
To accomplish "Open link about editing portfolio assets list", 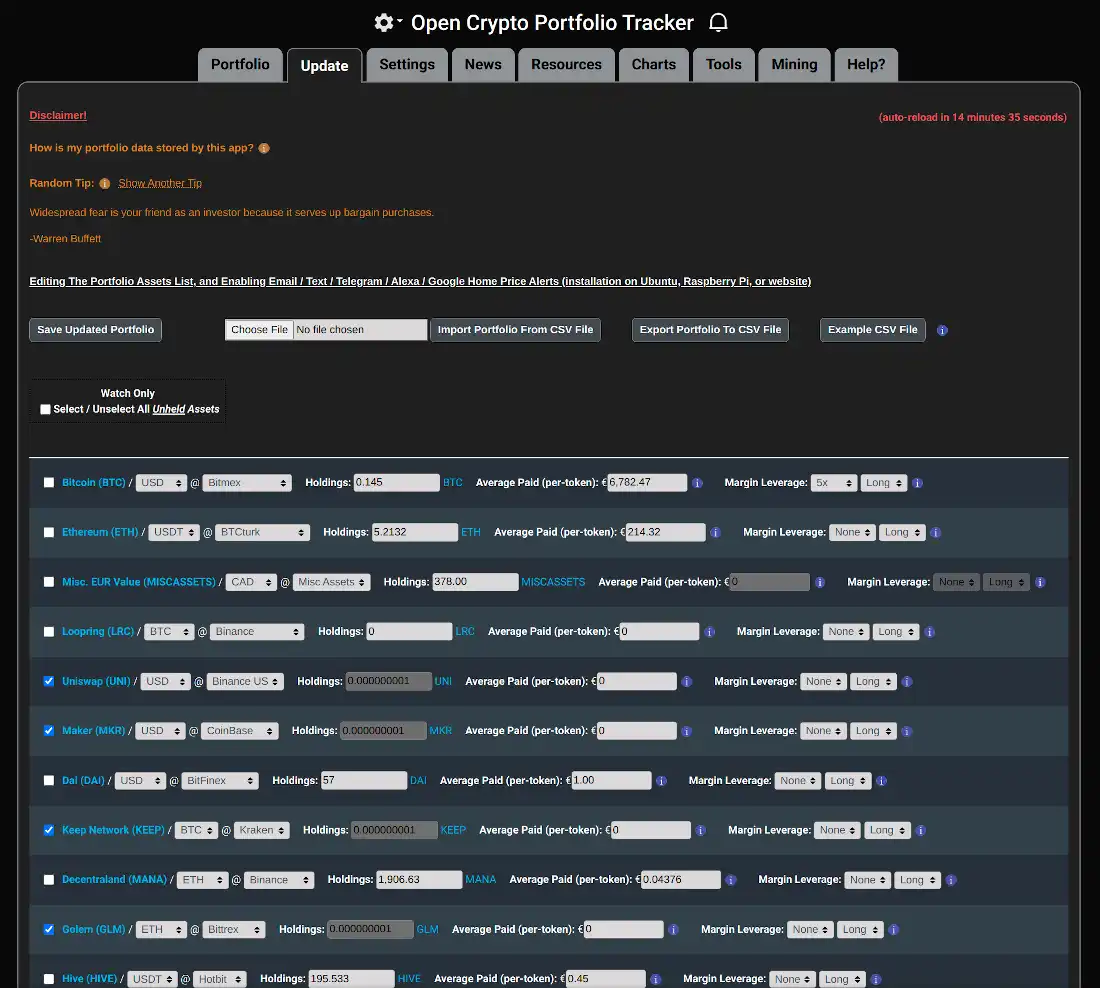I will coord(420,281).
